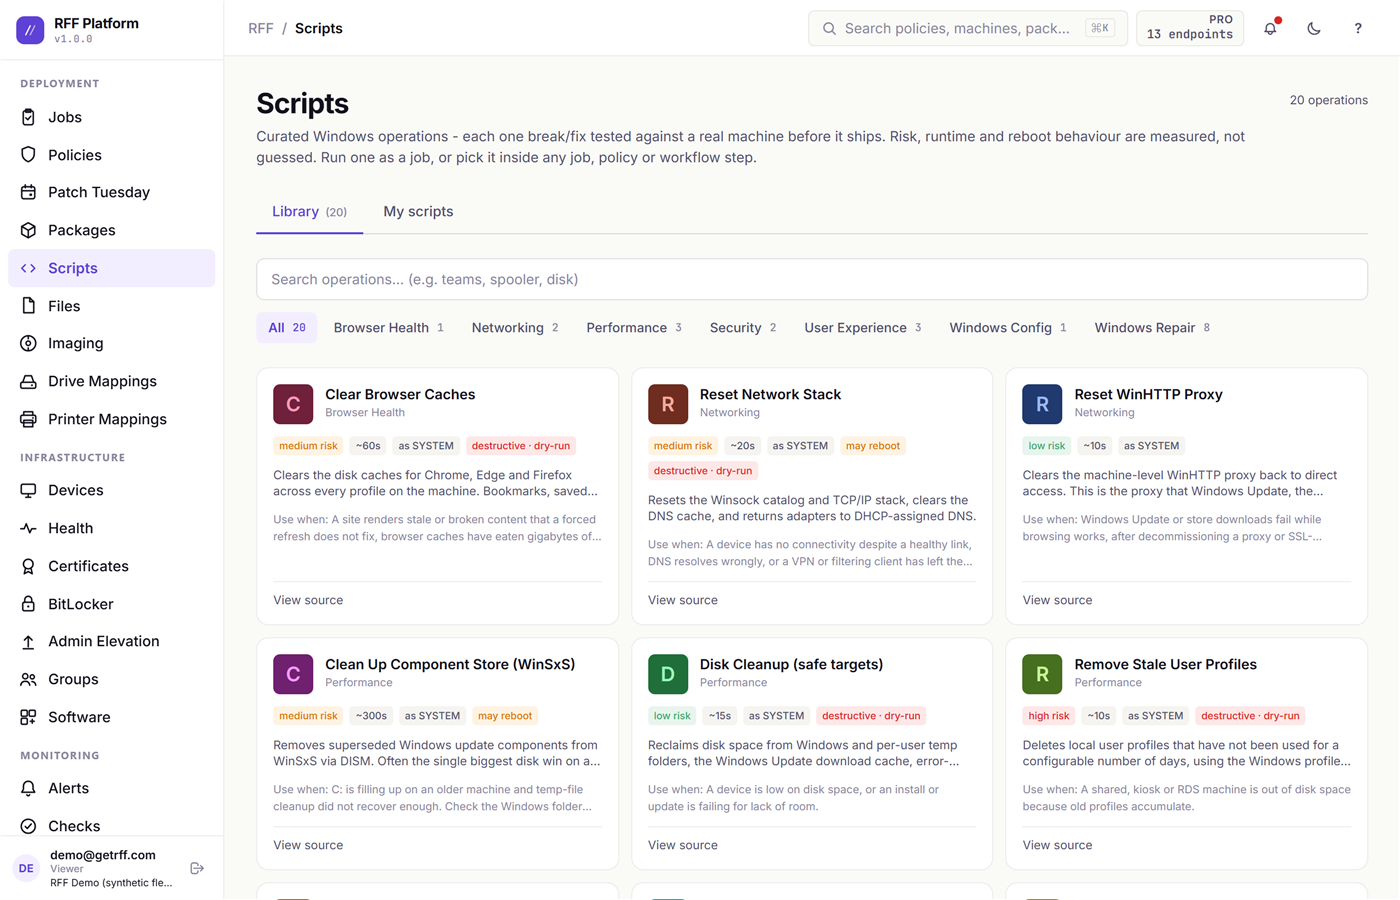This screenshot has width=1400, height=900.
Task: Open Checks via its checkmark circle icon
Action: tap(28, 826)
